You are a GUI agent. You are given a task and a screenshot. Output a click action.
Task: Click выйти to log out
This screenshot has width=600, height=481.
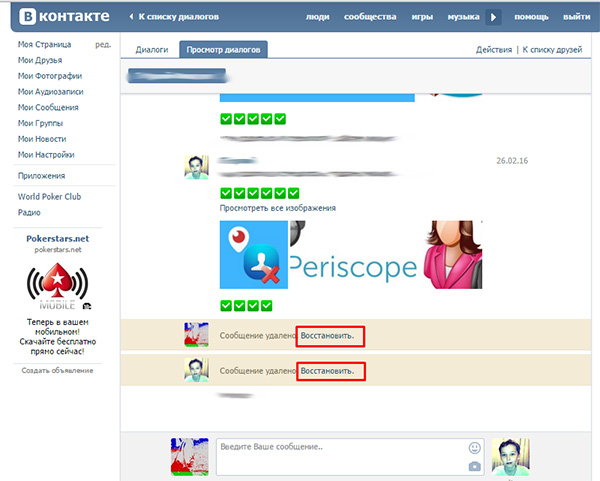tap(575, 17)
